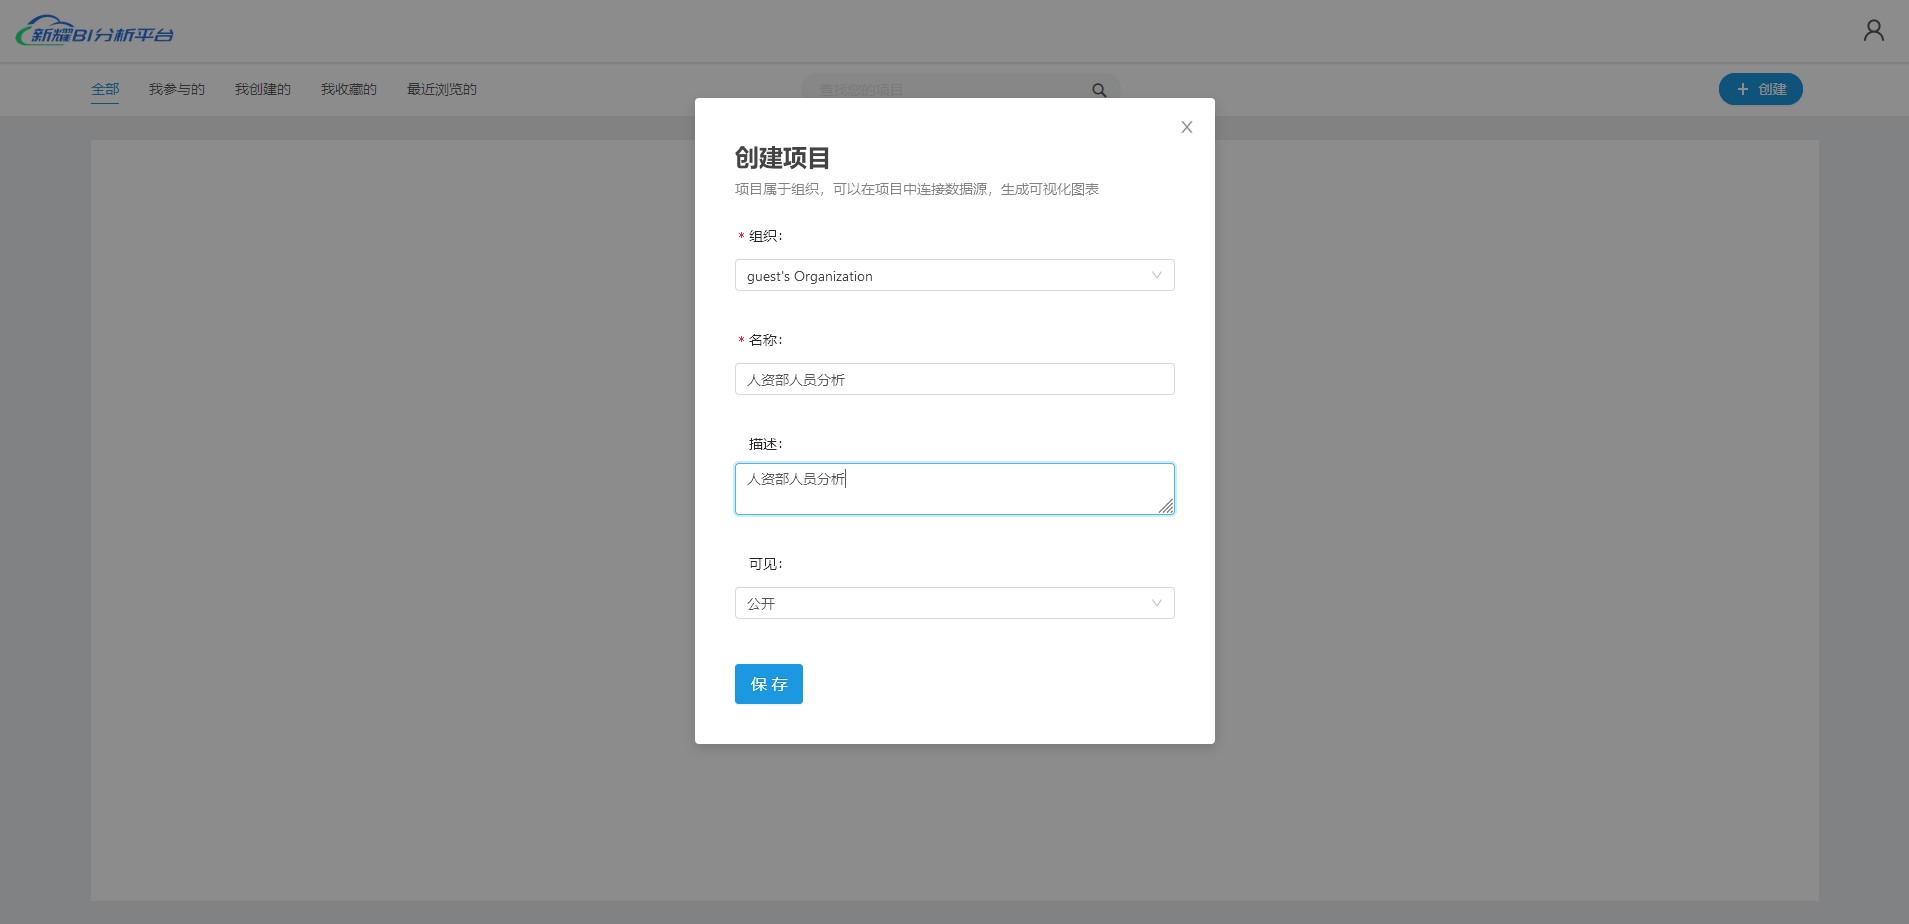1909x924 pixels.
Task: Click the magnifier search icon
Action: tap(1099, 90)
